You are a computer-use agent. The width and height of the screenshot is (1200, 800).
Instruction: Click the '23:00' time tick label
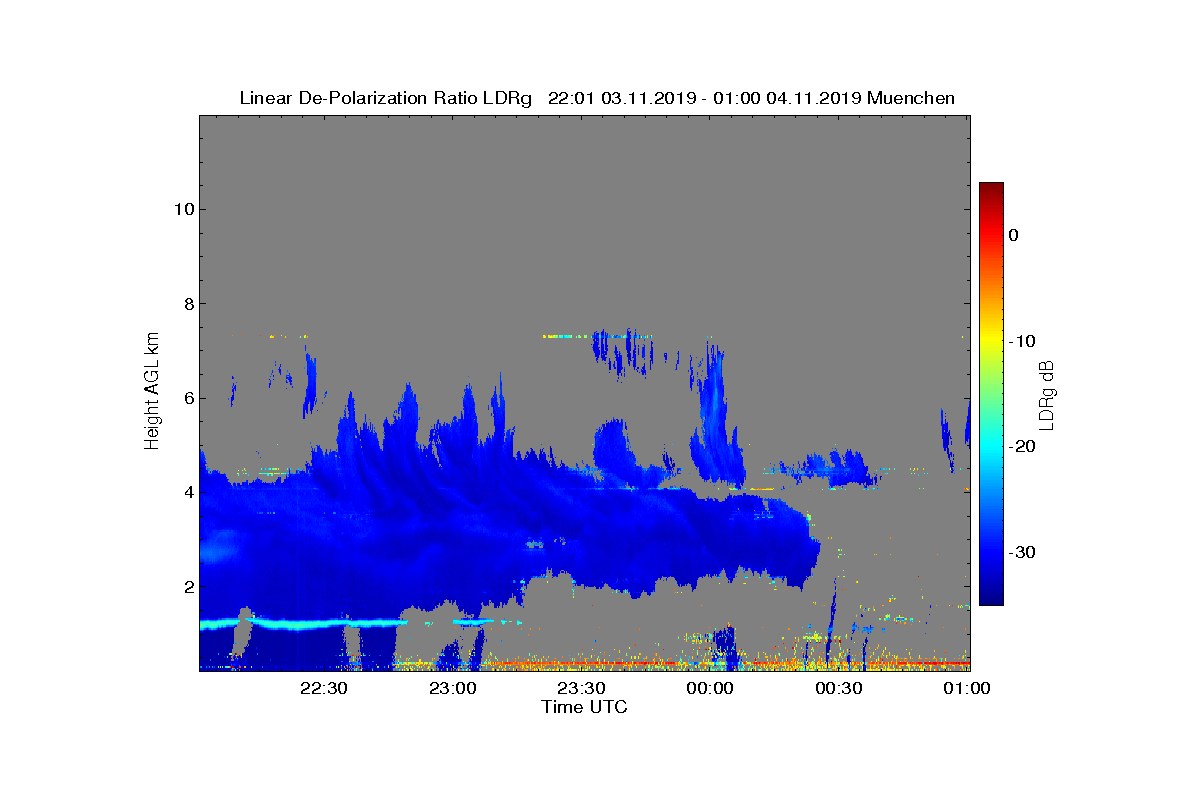click(x=452, y=688)
